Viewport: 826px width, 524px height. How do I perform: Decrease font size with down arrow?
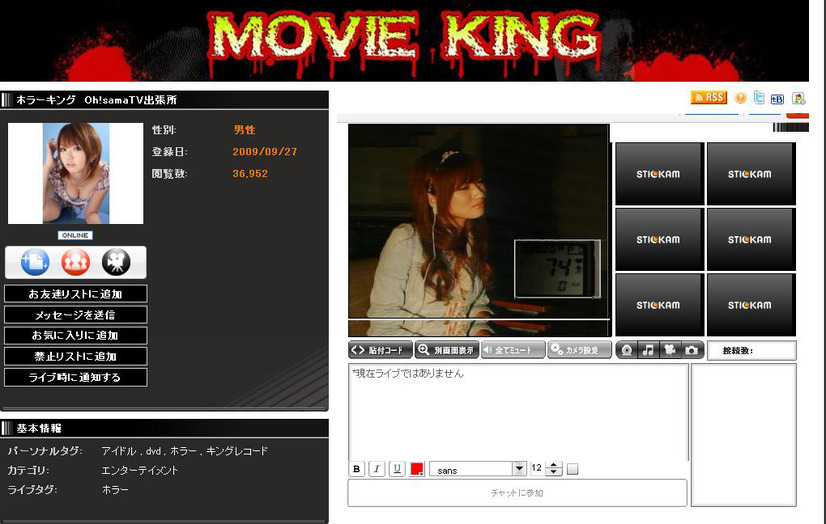pyautogui.click(x=554, y=472)
